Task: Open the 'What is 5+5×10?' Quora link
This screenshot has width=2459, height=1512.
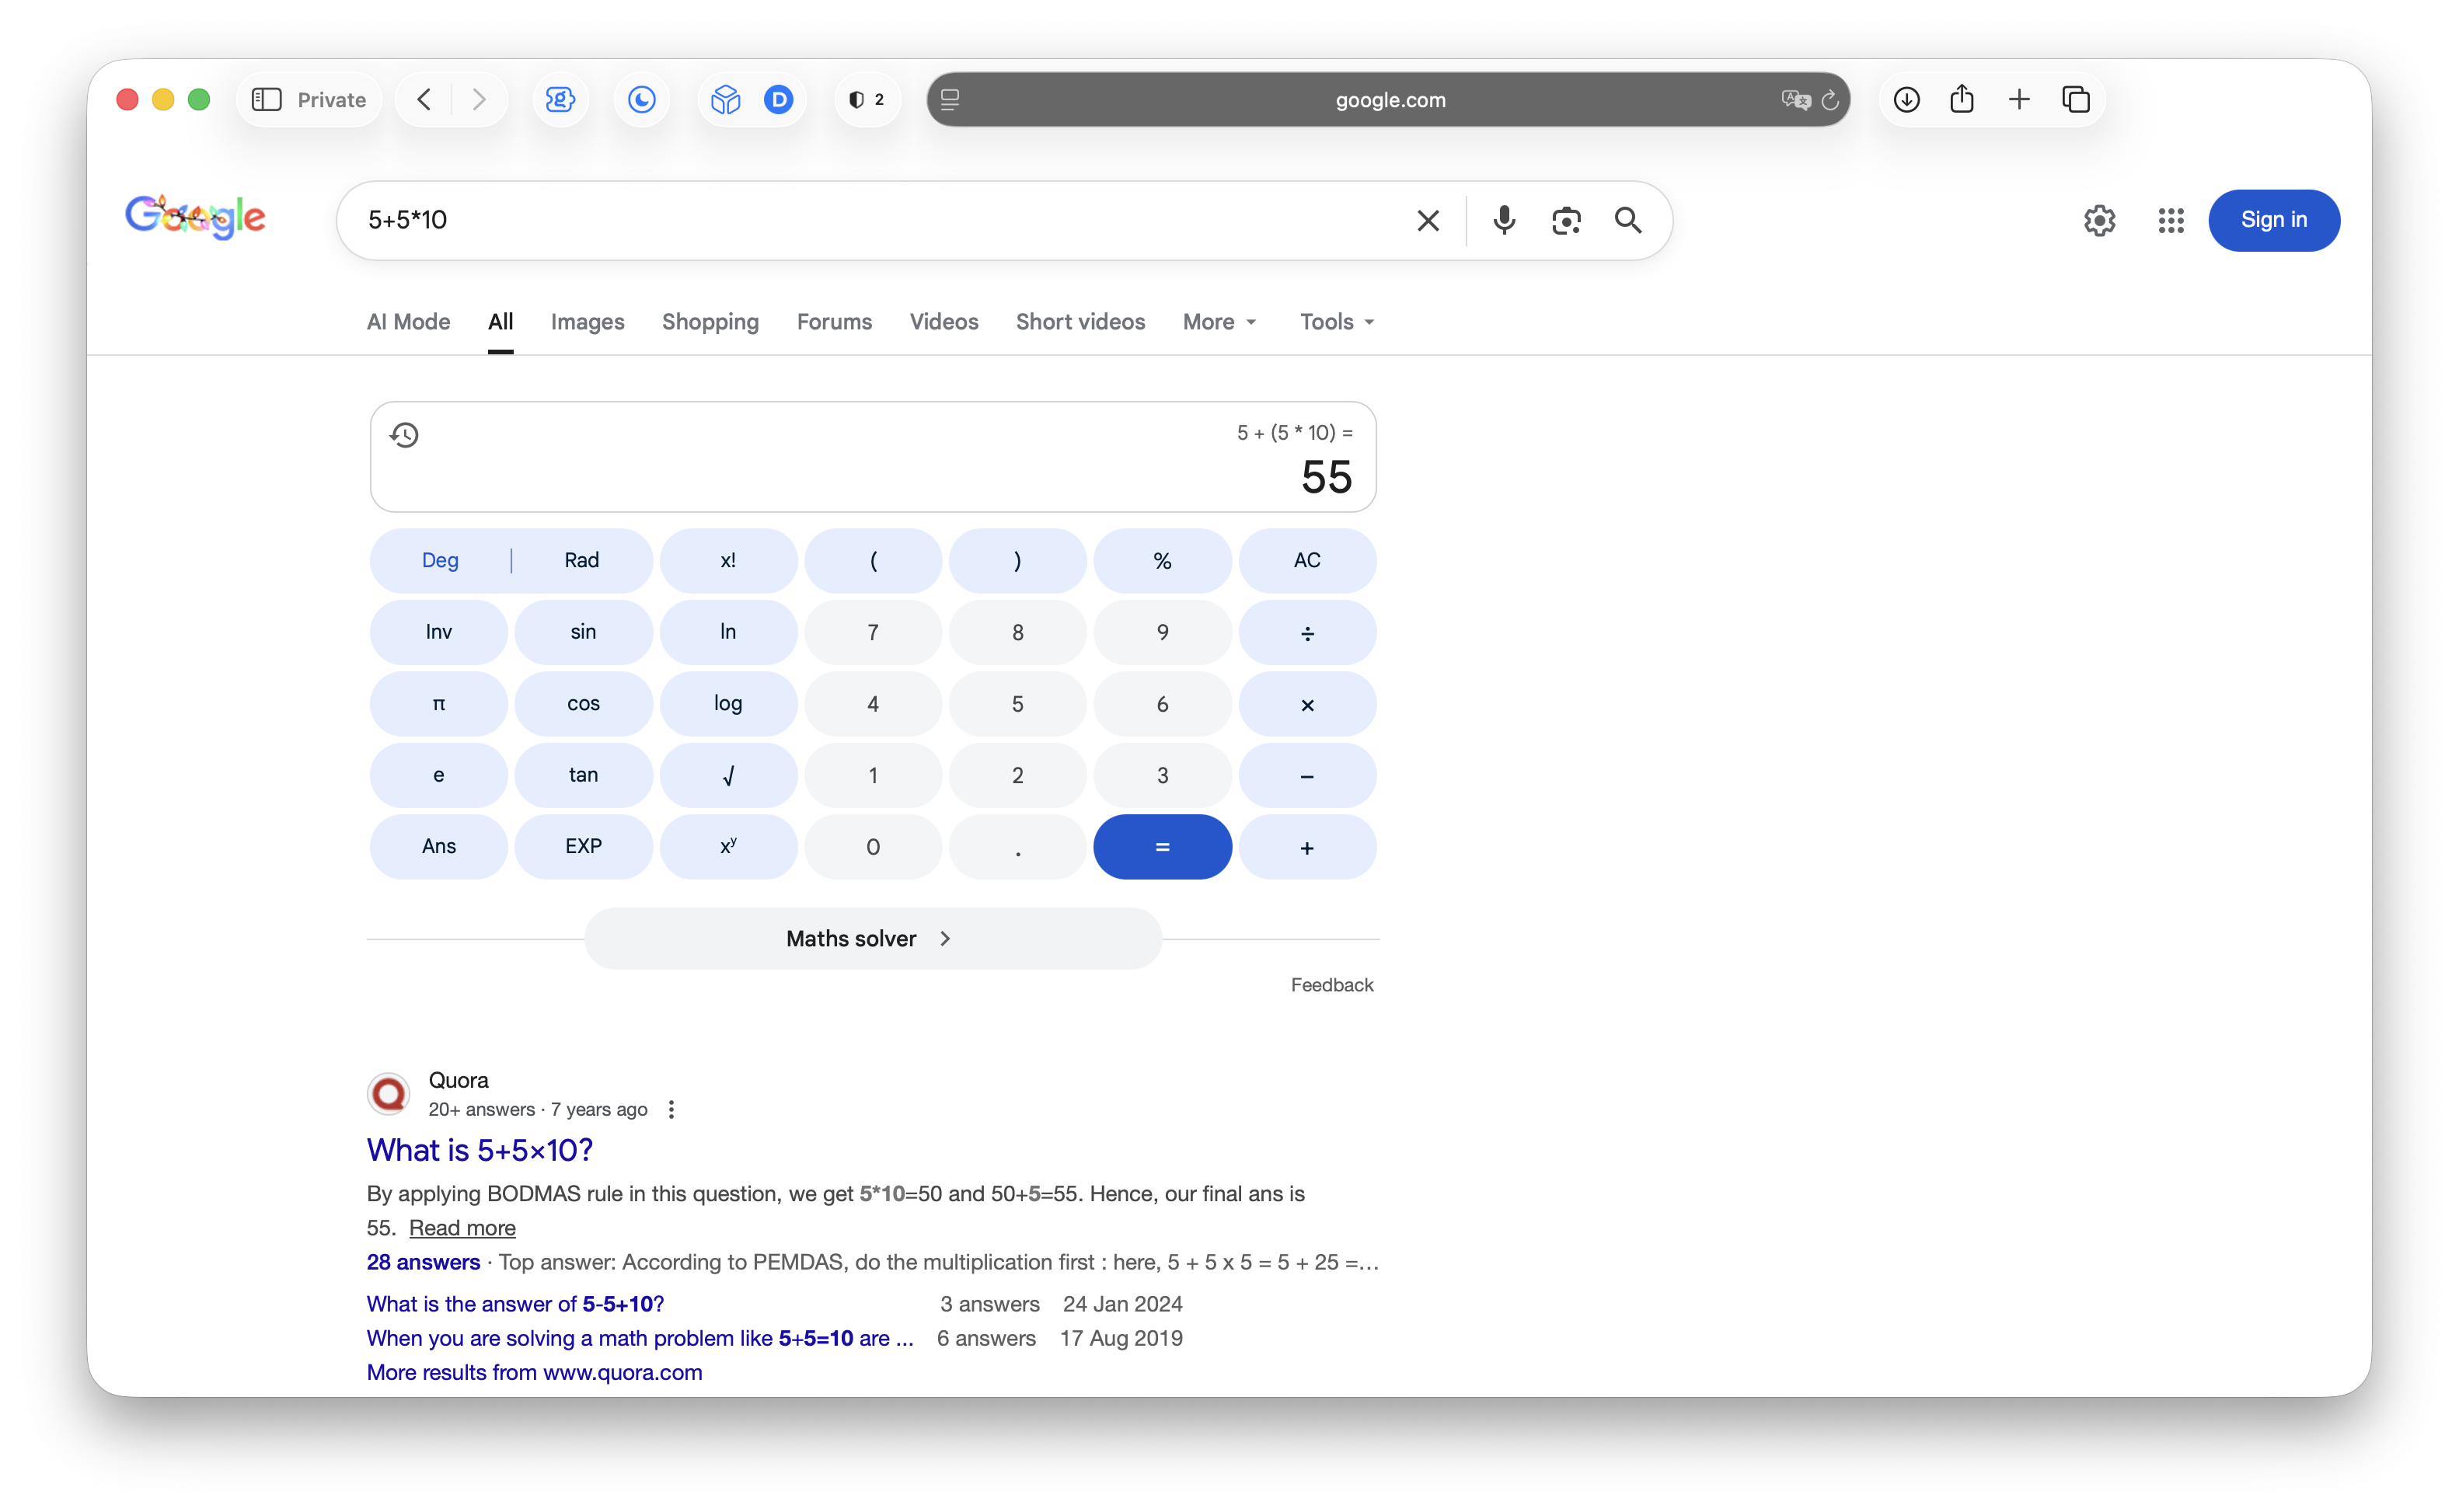Action: [479, 1150]
